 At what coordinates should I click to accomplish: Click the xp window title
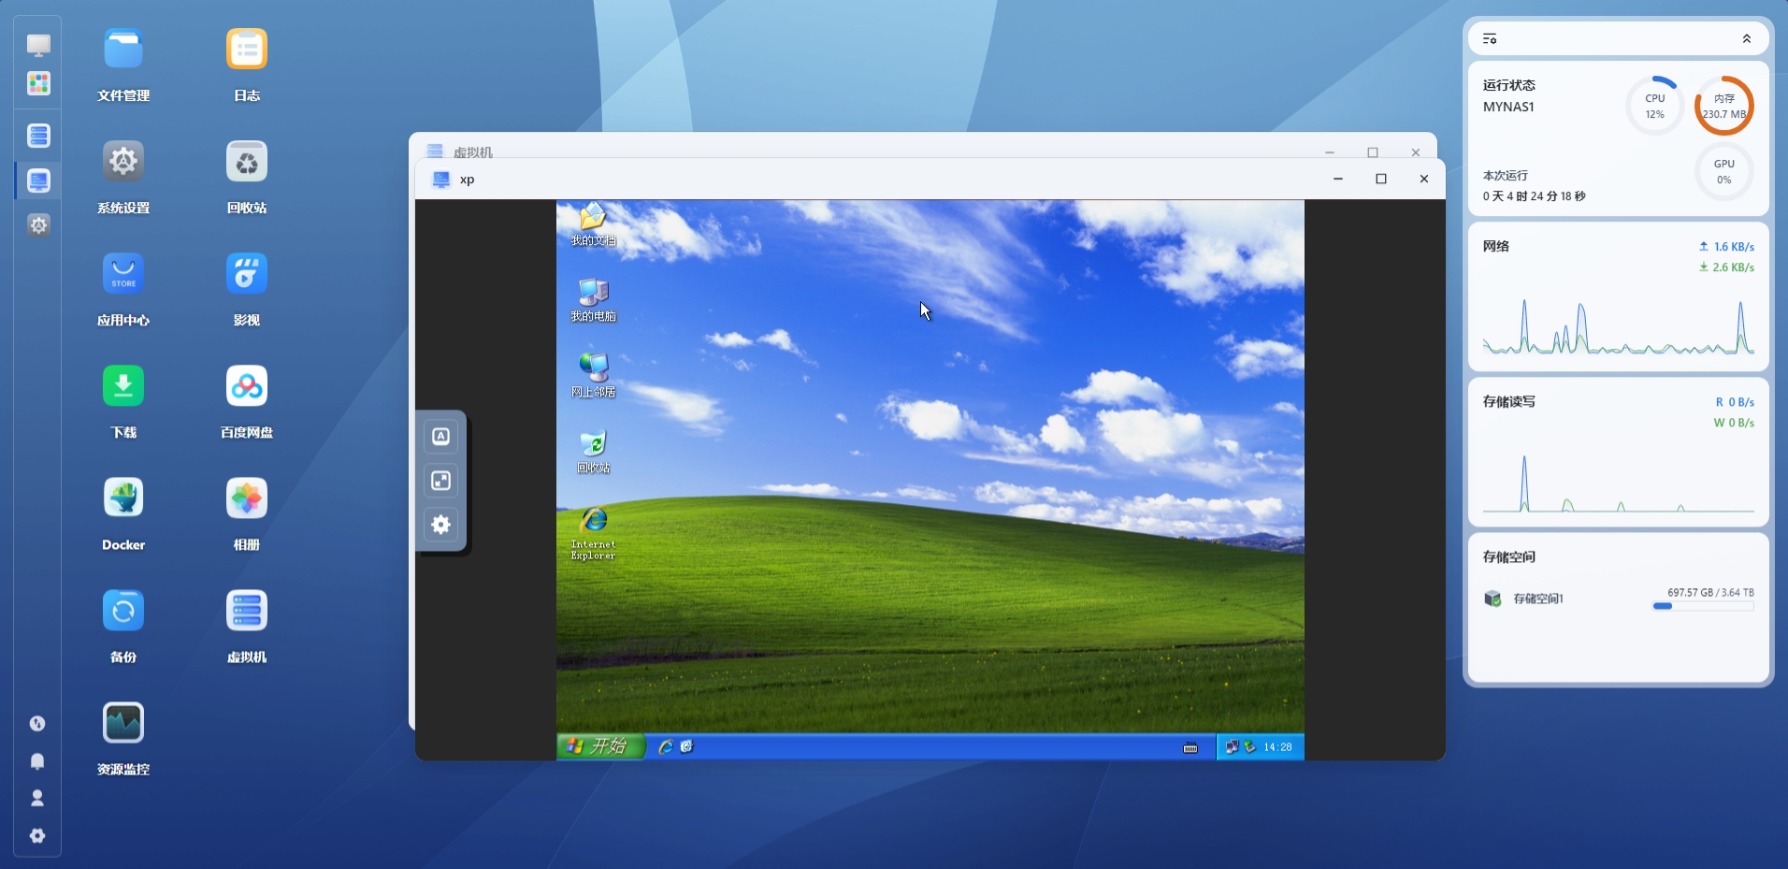467,180
